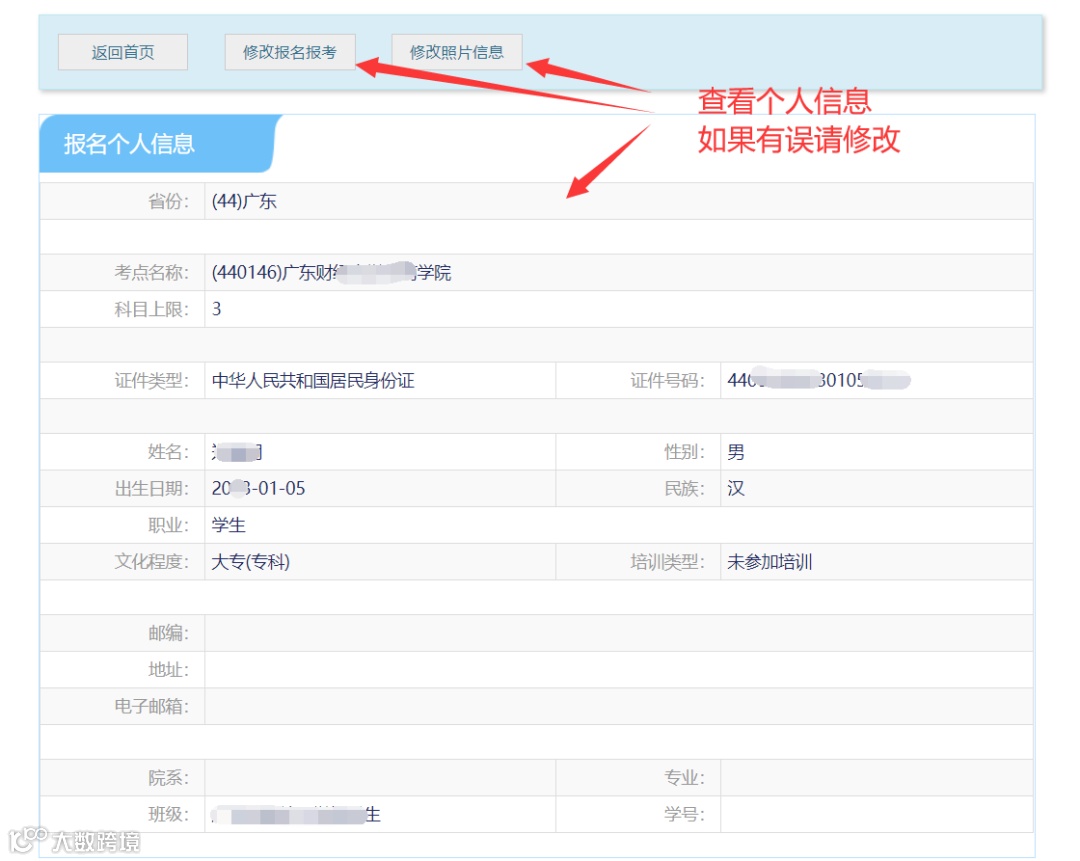
Task: Click the 省份 label
Action: tap(168, 201)
